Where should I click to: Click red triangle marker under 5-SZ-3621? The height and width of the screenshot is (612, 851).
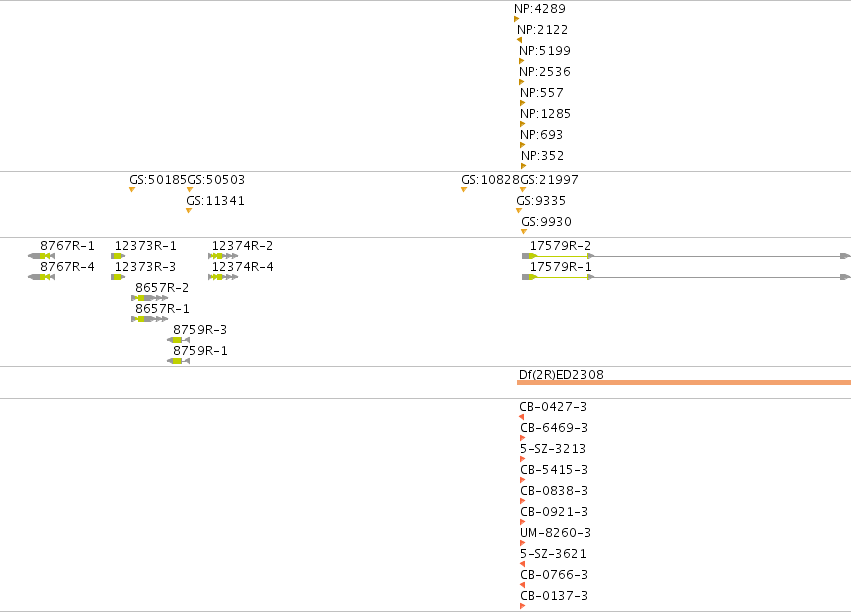[x=523, y=564]
